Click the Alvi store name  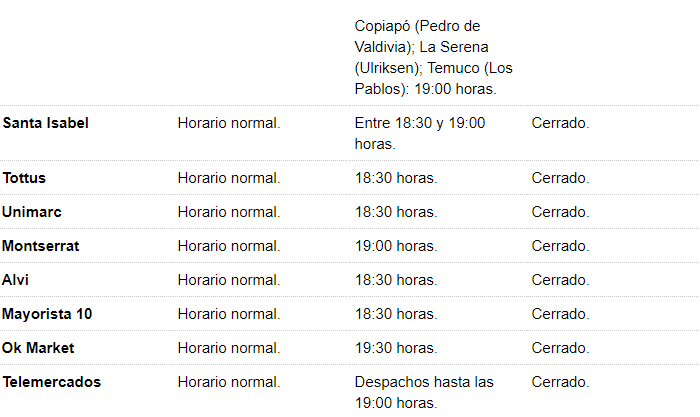click(16, 280)
